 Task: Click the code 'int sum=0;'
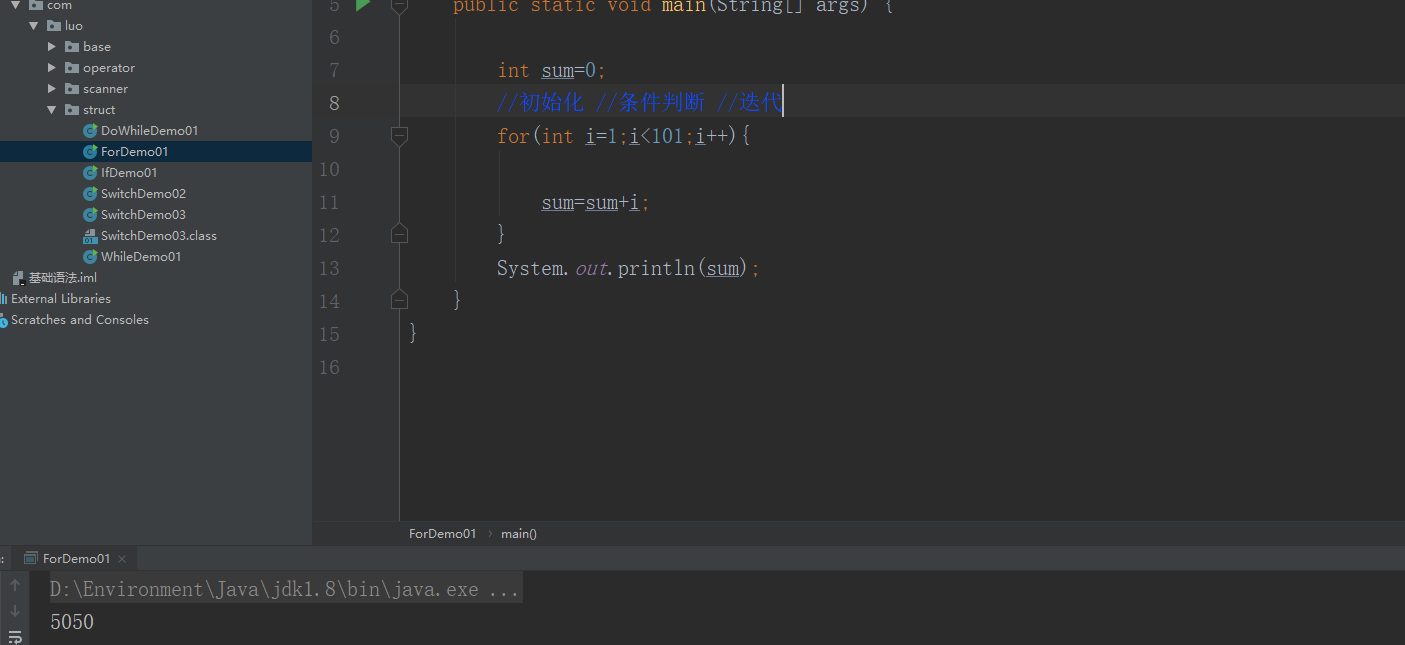click(552, 70)
